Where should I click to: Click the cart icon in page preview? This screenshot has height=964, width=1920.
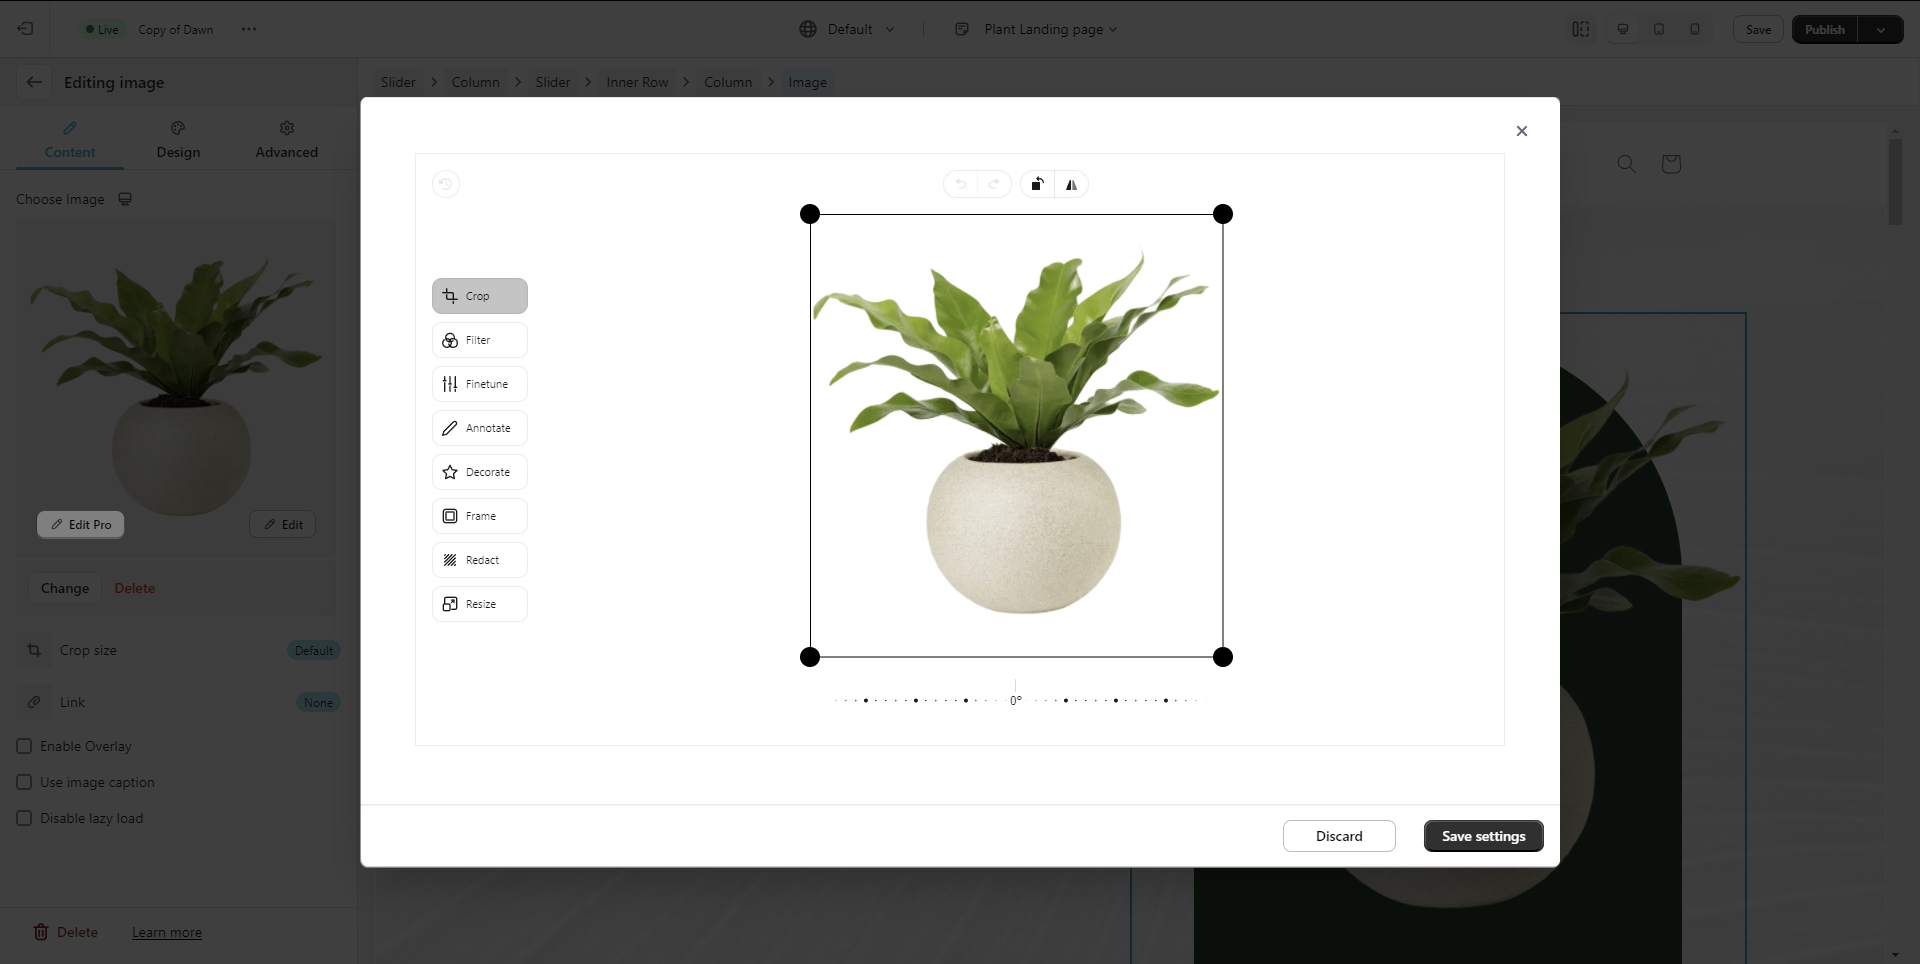[x=1671, y=163]
